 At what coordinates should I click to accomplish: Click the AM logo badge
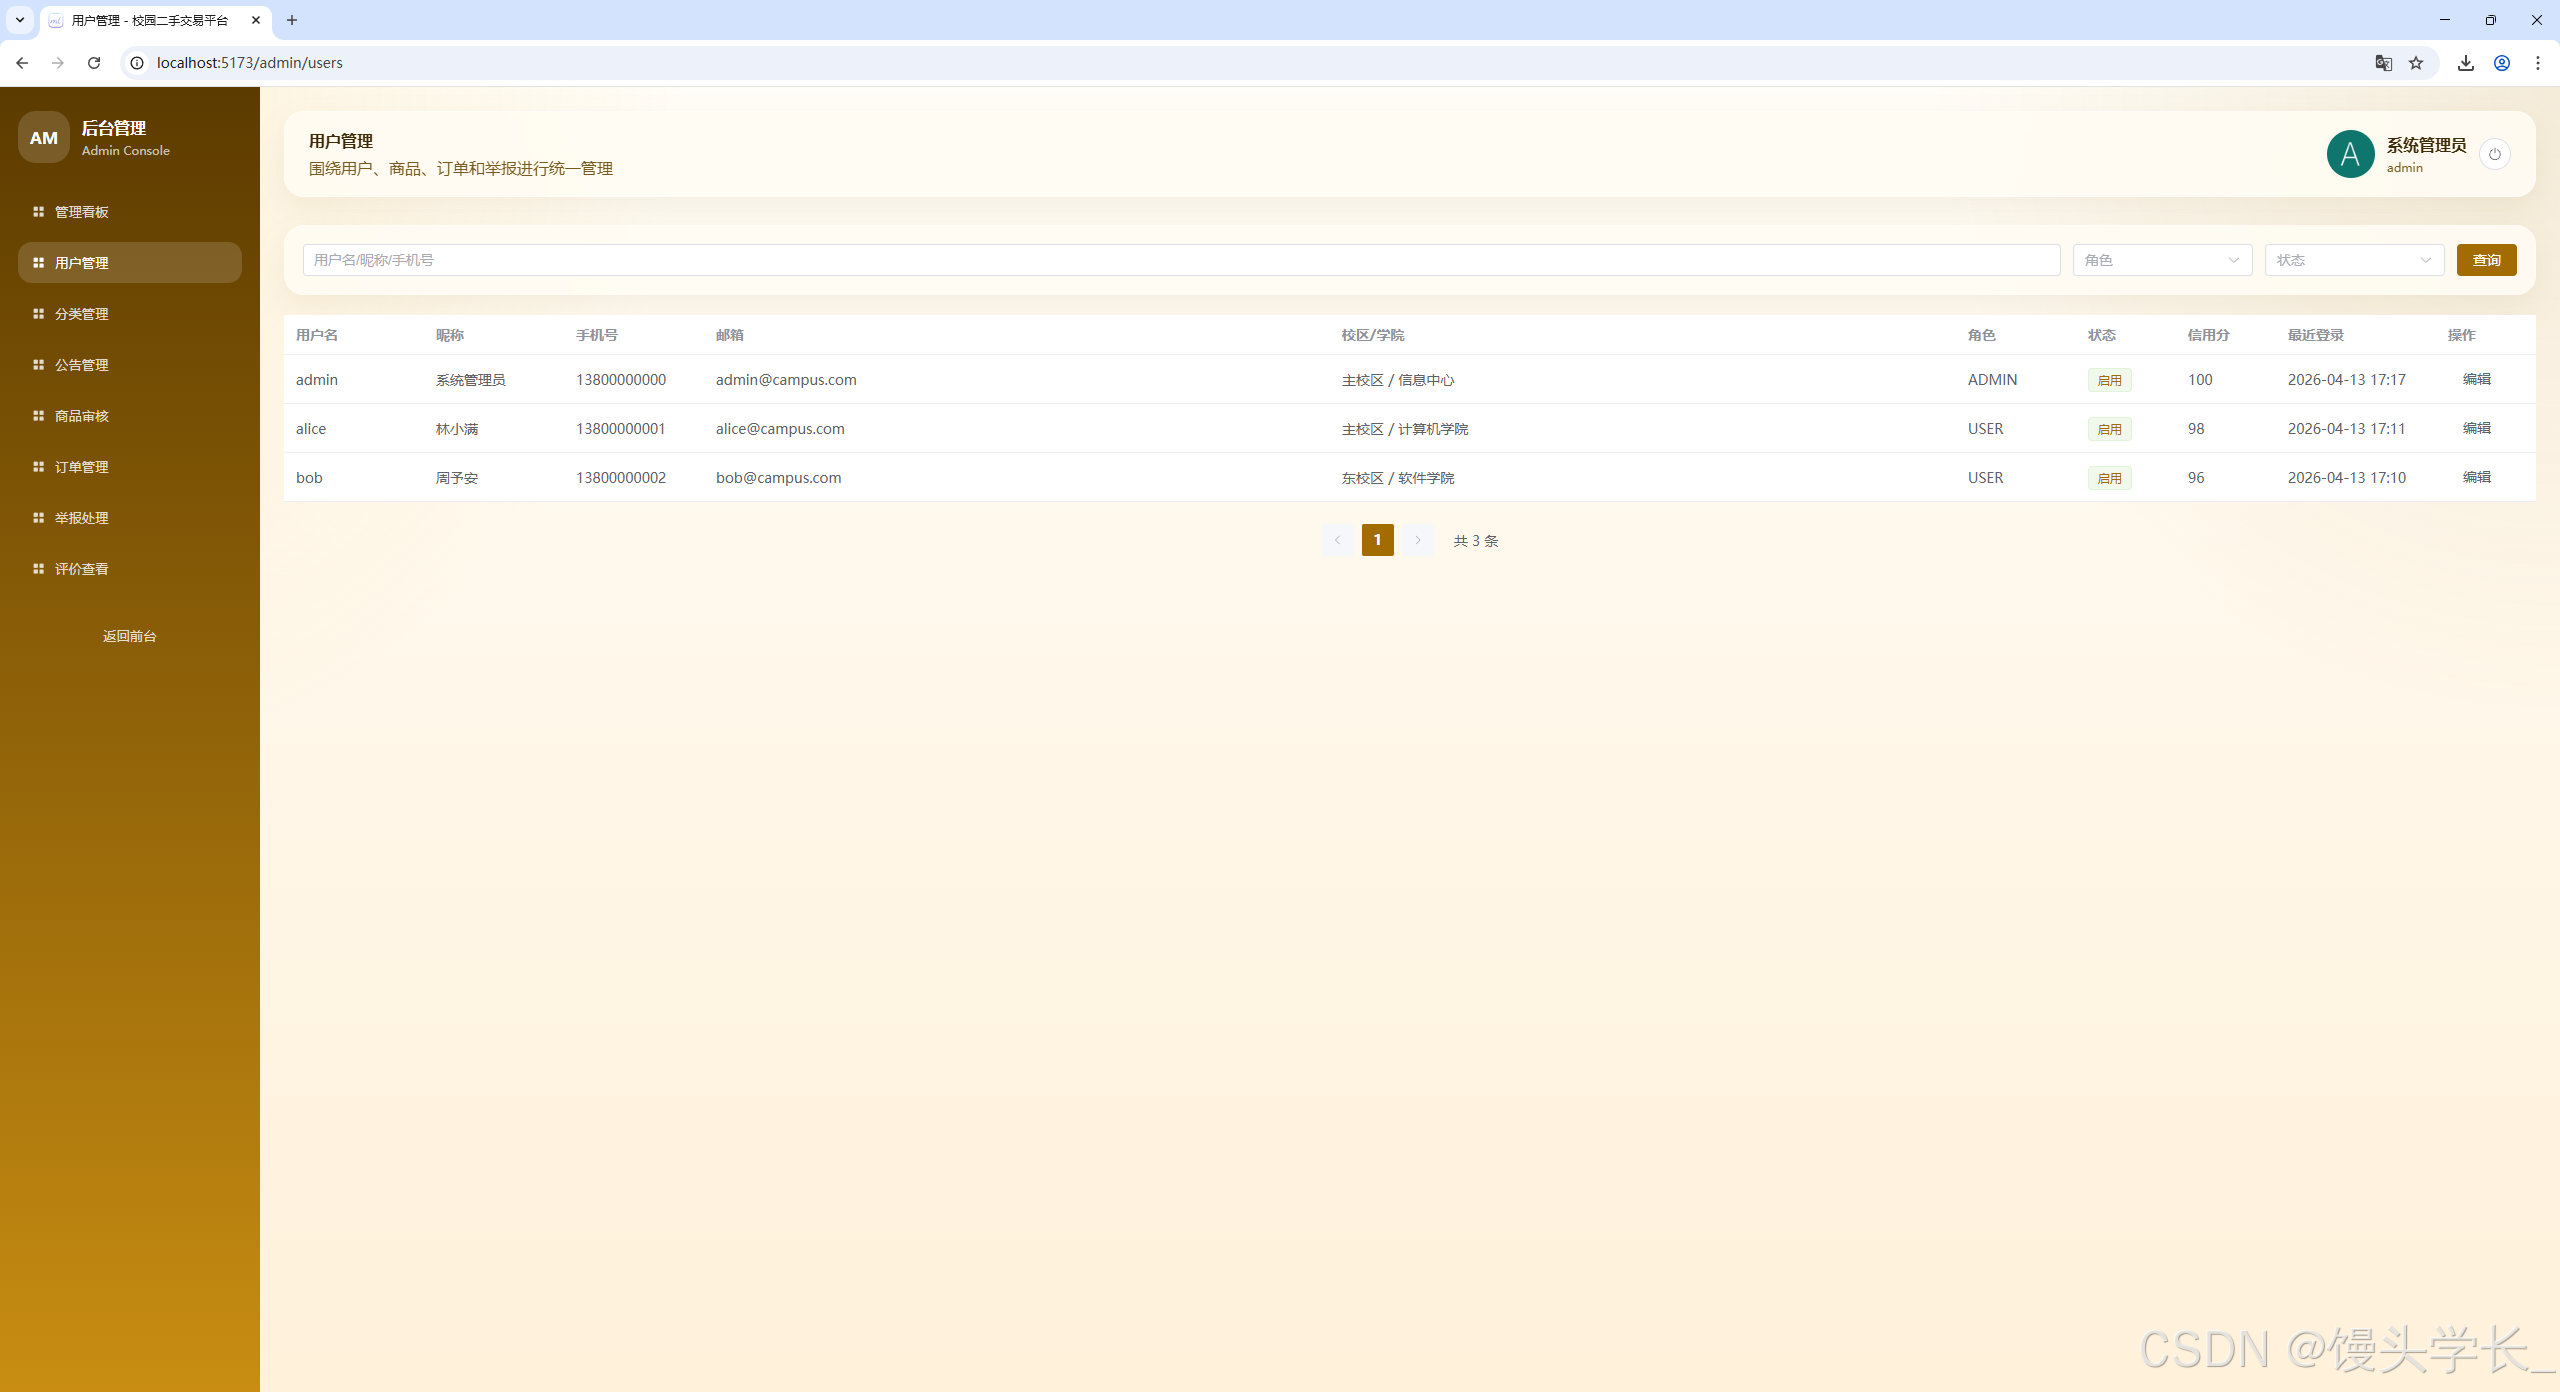(43, 138)
